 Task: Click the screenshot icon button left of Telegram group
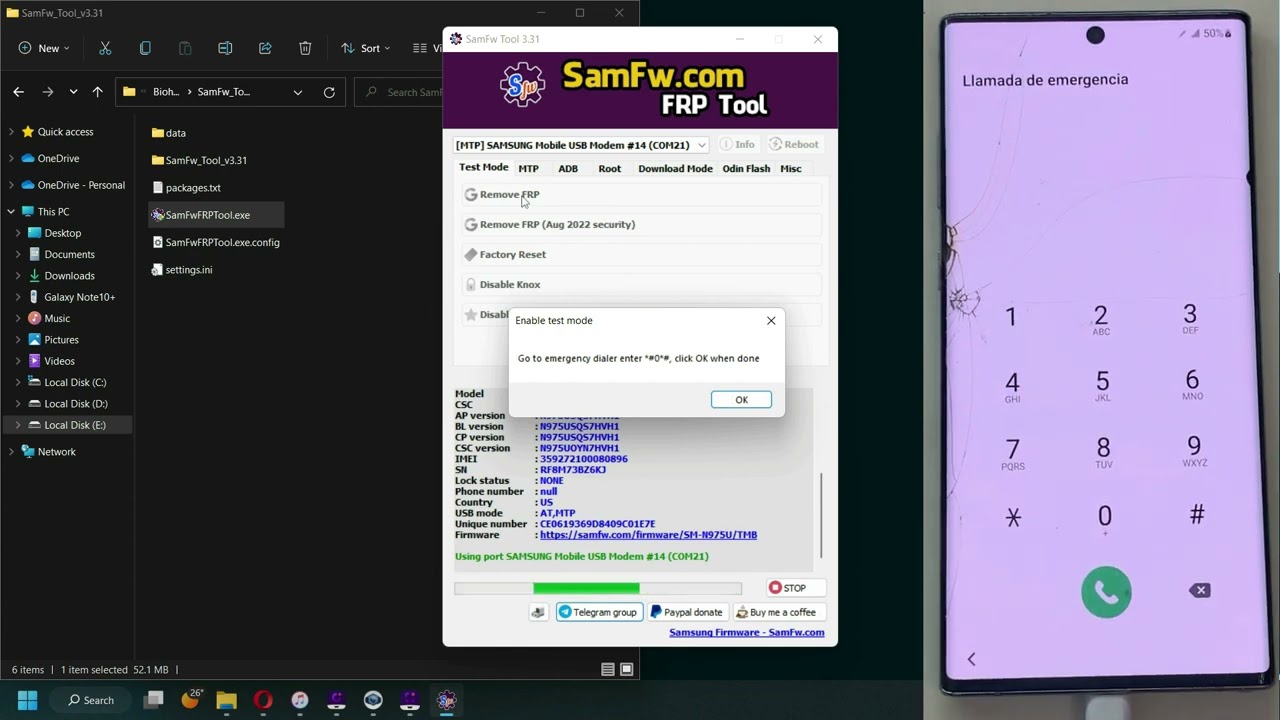538,612
